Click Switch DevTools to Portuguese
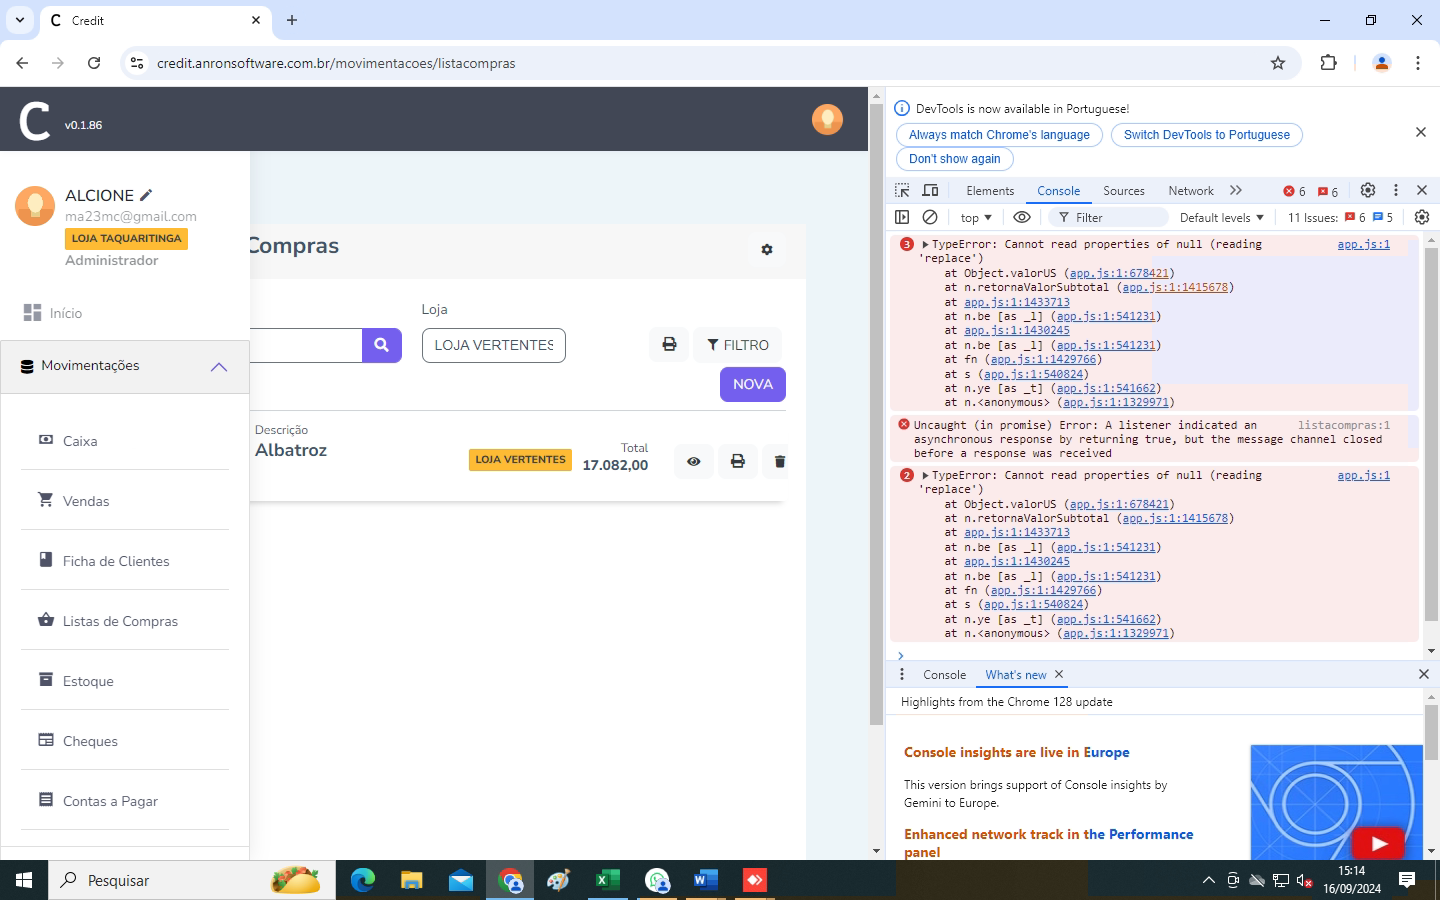1440x900 pixels. (x=1206, y=135)
